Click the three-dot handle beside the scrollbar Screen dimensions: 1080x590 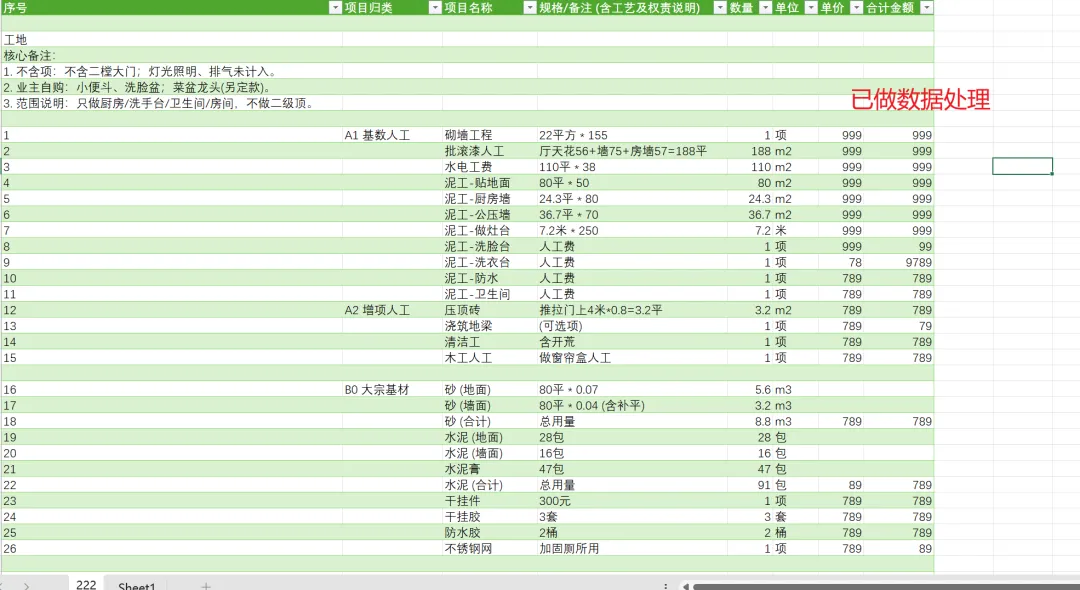pos(665,586)
